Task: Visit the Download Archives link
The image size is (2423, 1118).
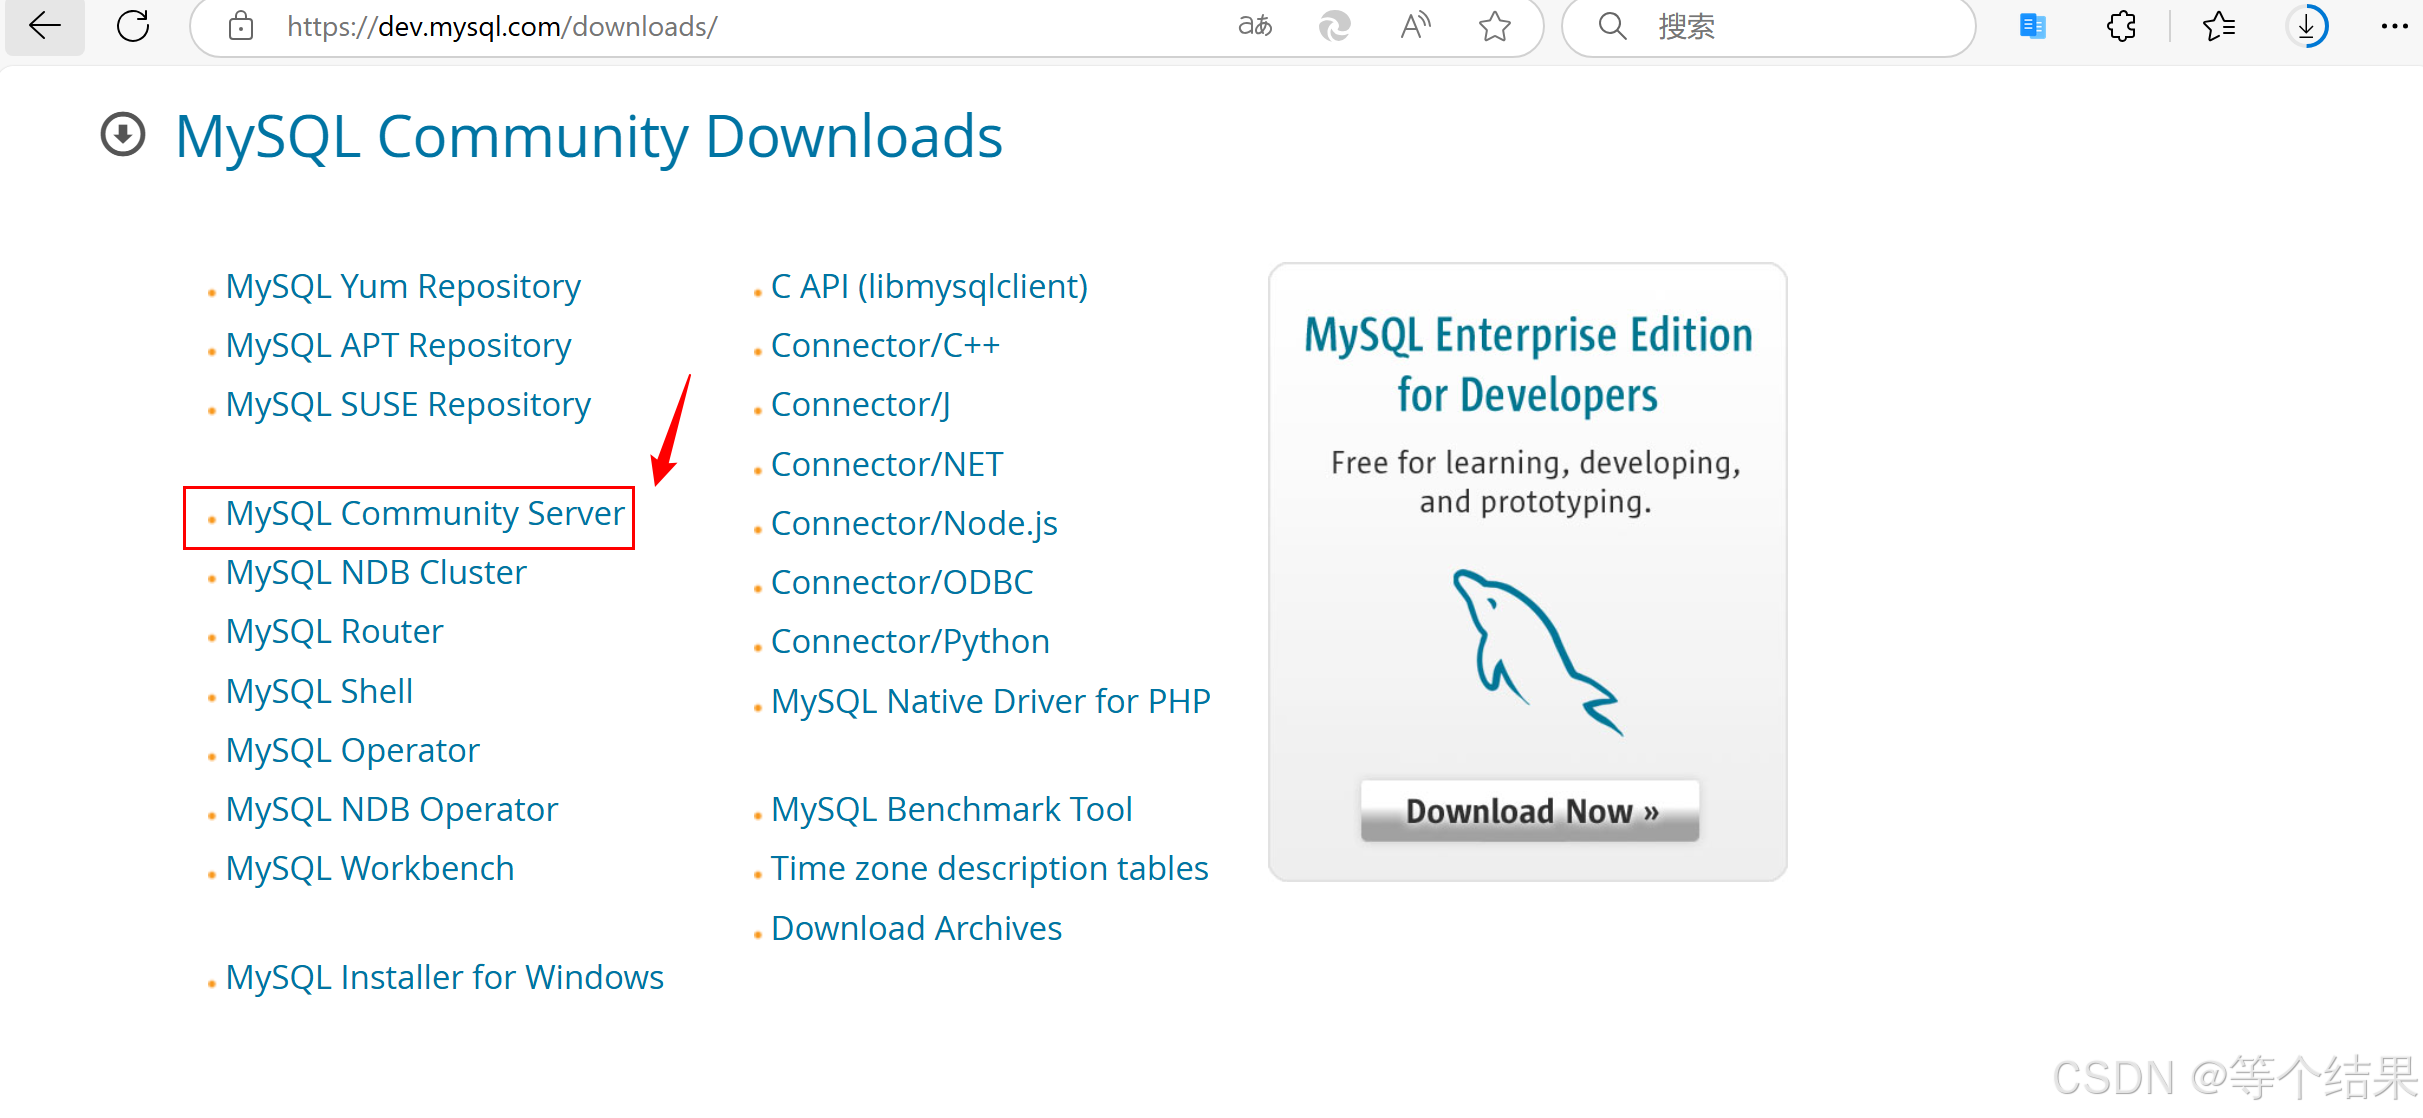Action: (x=916, y=928)
